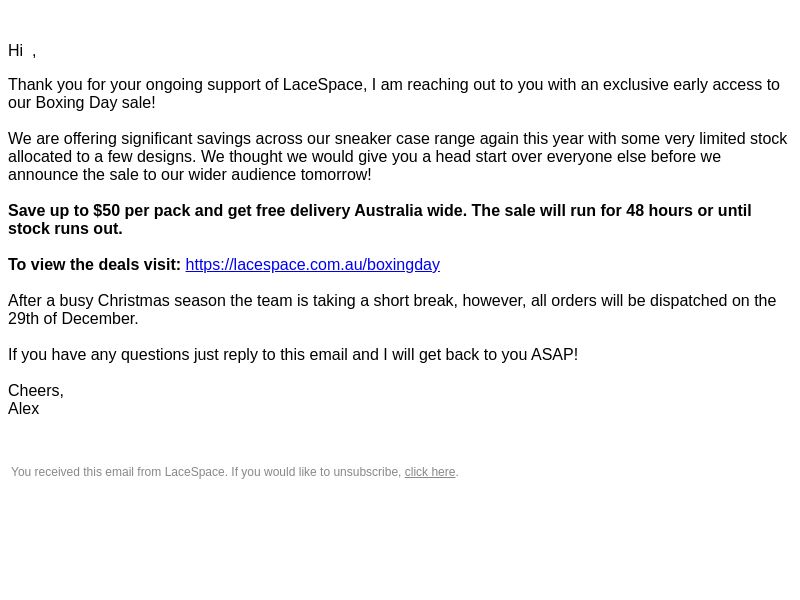
Task: Click the 'We are offering significant savings' line
Action: click(397, 139)
